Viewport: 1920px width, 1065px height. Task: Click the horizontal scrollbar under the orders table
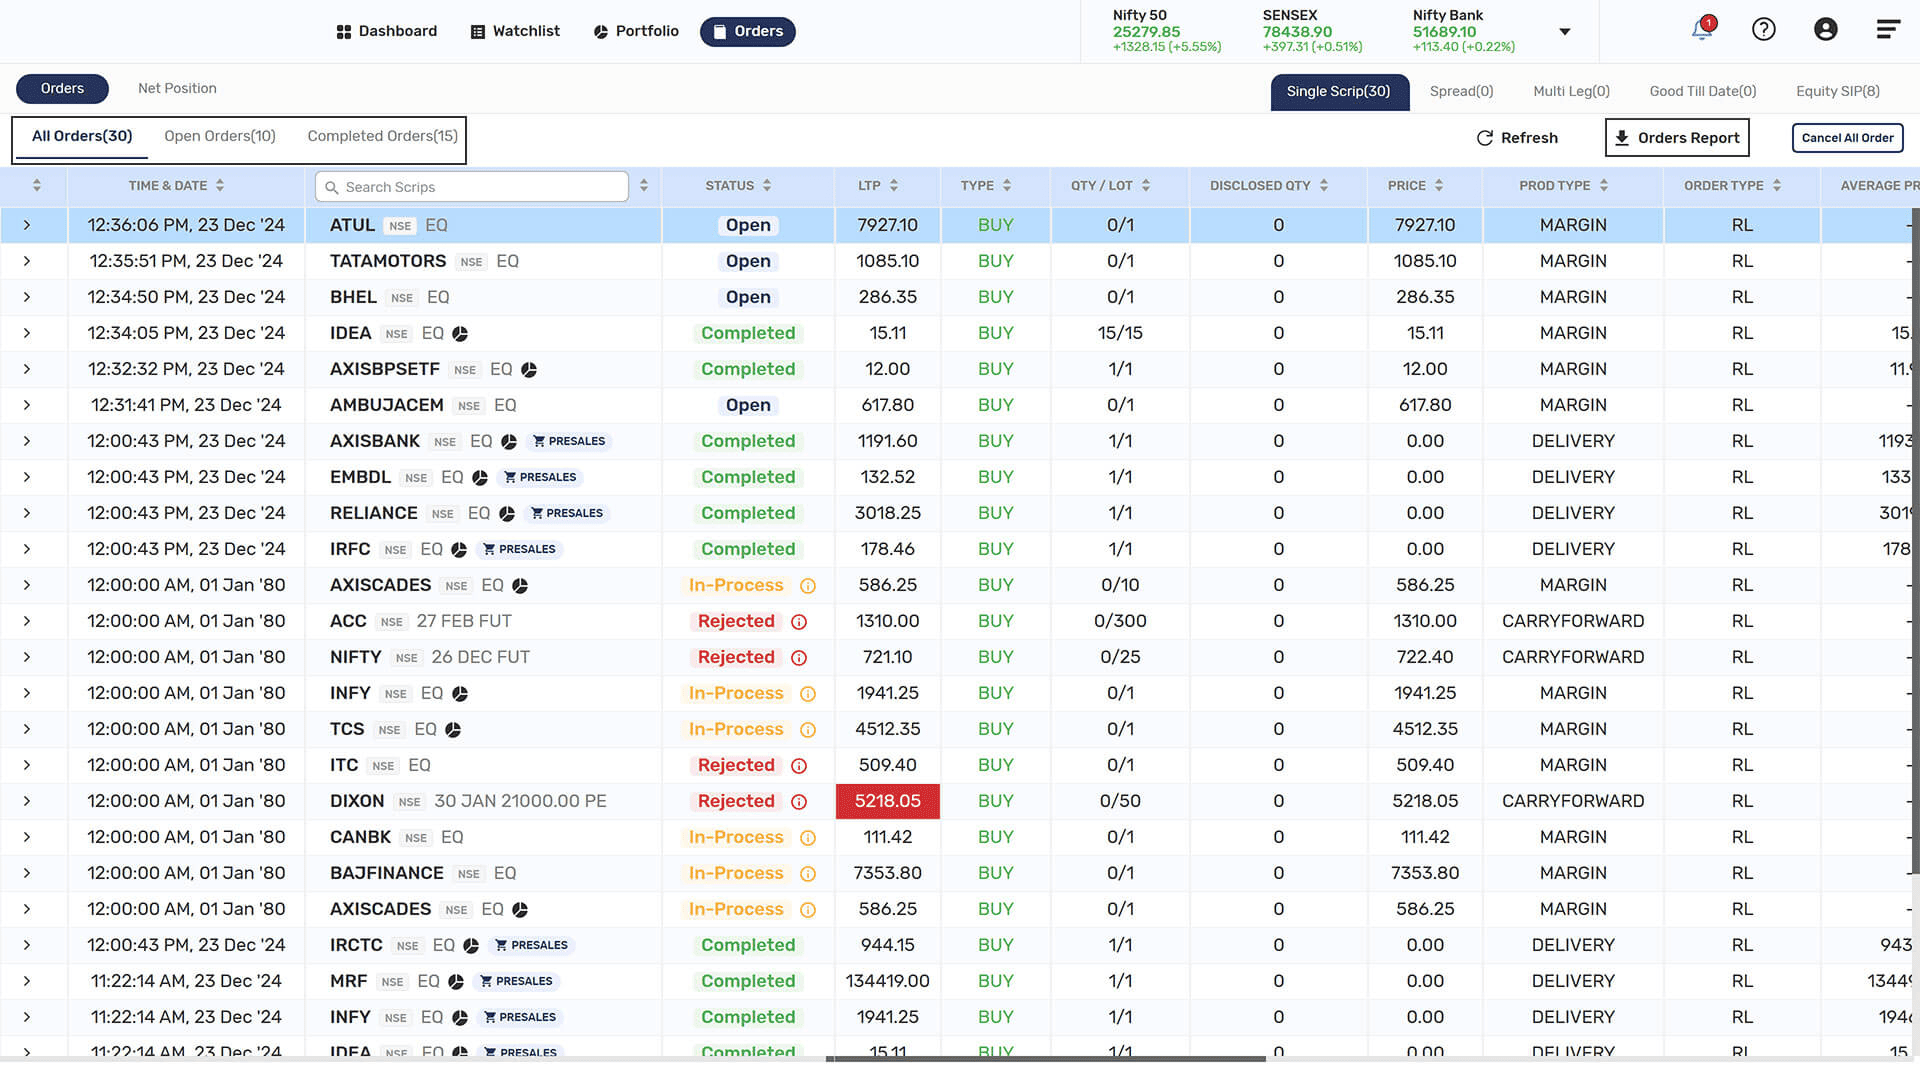coord(1045,1058)
